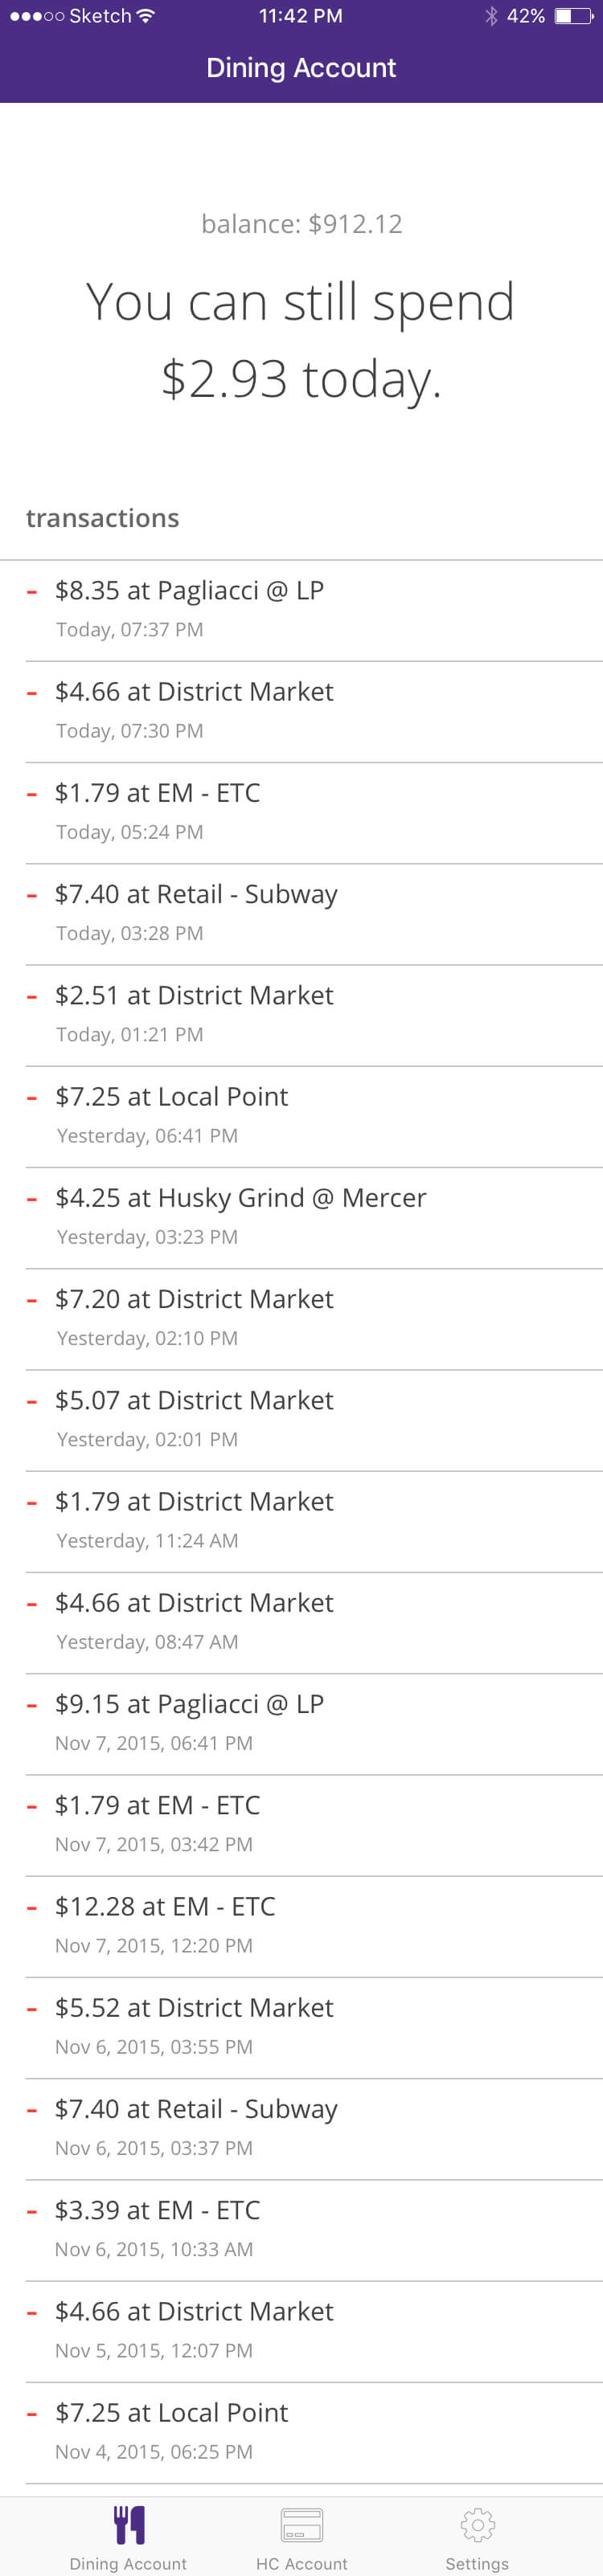
Task: Tap the balance: $912.12 text
Action: point(301,223)
